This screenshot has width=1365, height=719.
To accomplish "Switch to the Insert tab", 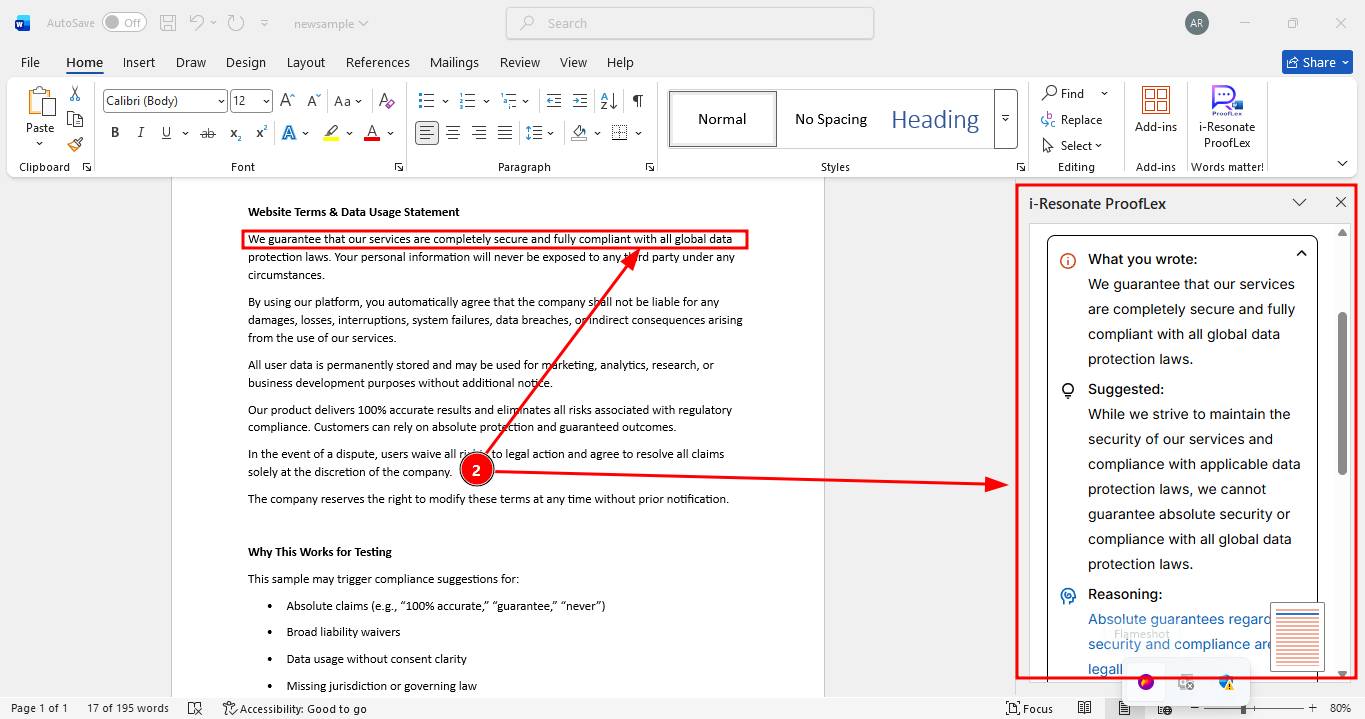I will pyautogui.click(x=138, y=62).
